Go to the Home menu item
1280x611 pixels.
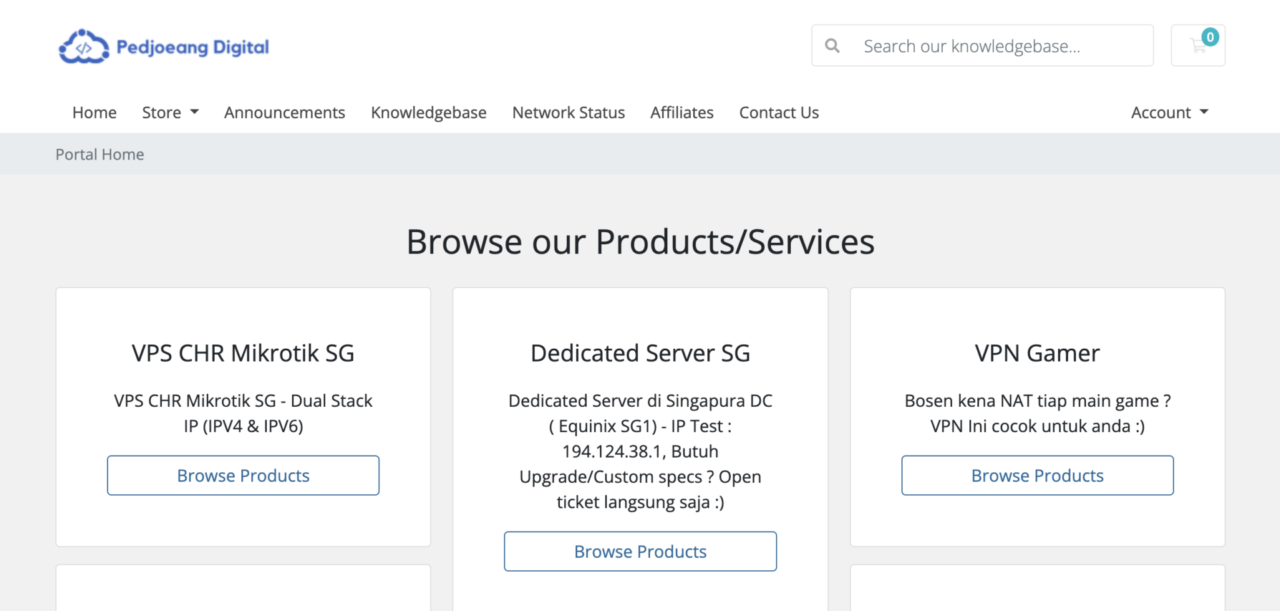(94, 113)
